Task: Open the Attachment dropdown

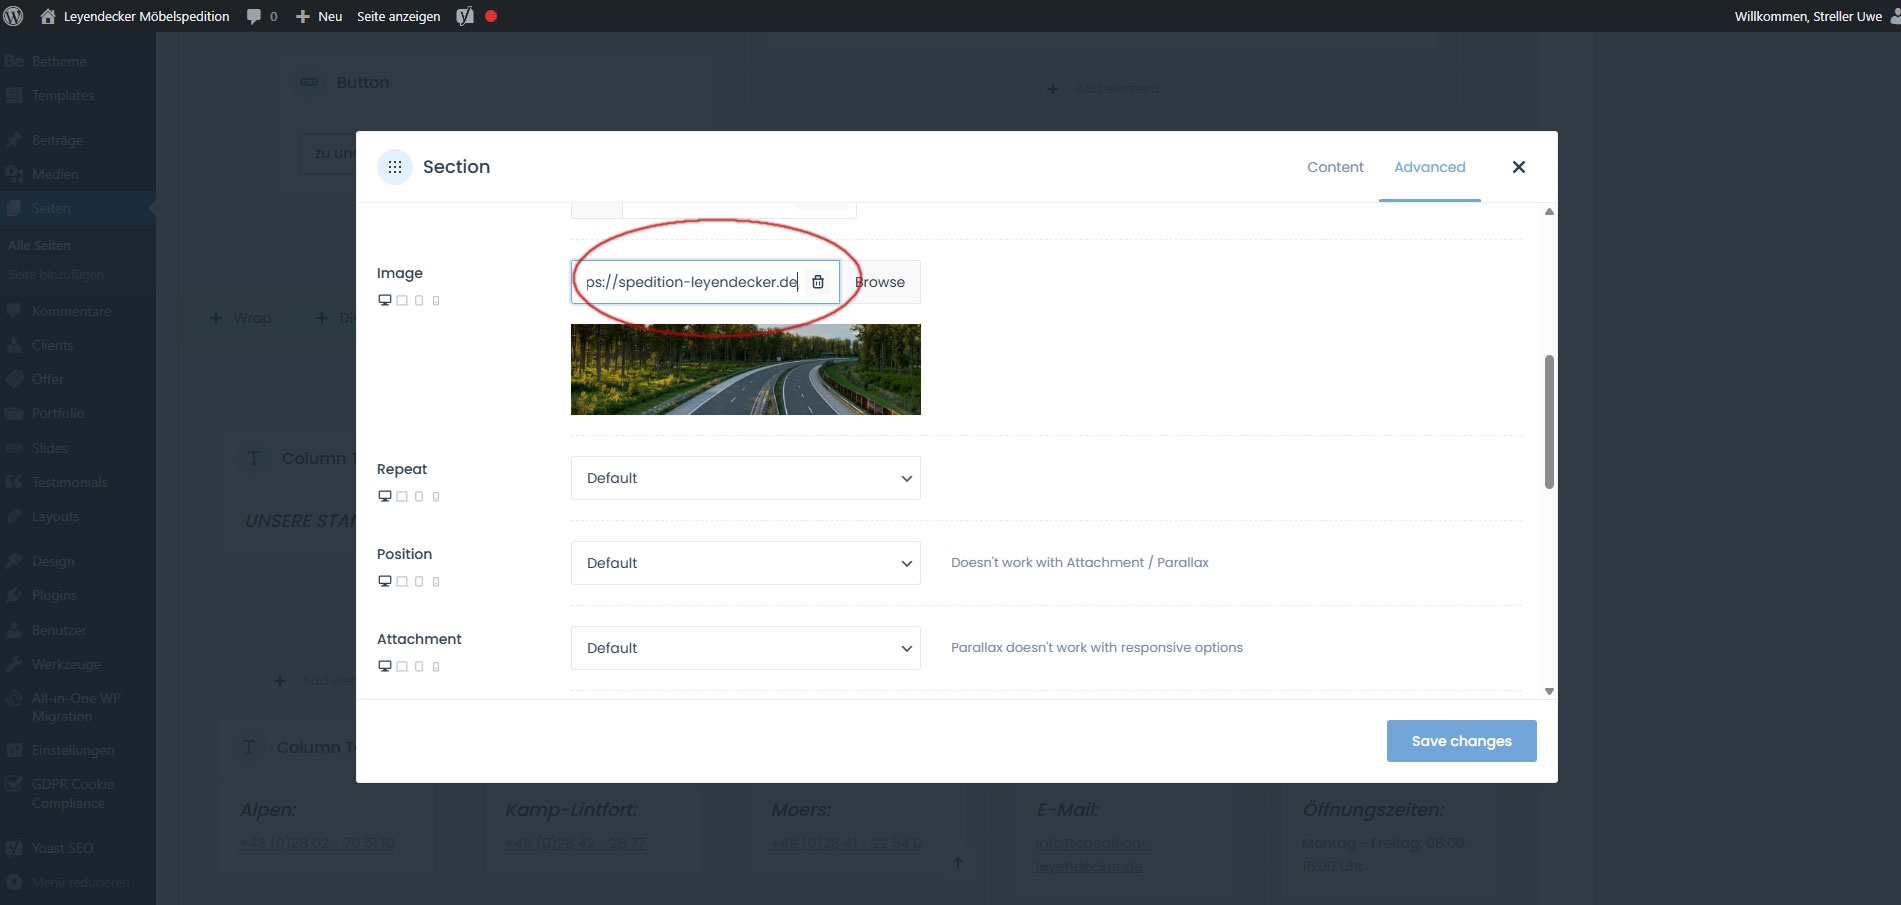Action: [745, 648]
